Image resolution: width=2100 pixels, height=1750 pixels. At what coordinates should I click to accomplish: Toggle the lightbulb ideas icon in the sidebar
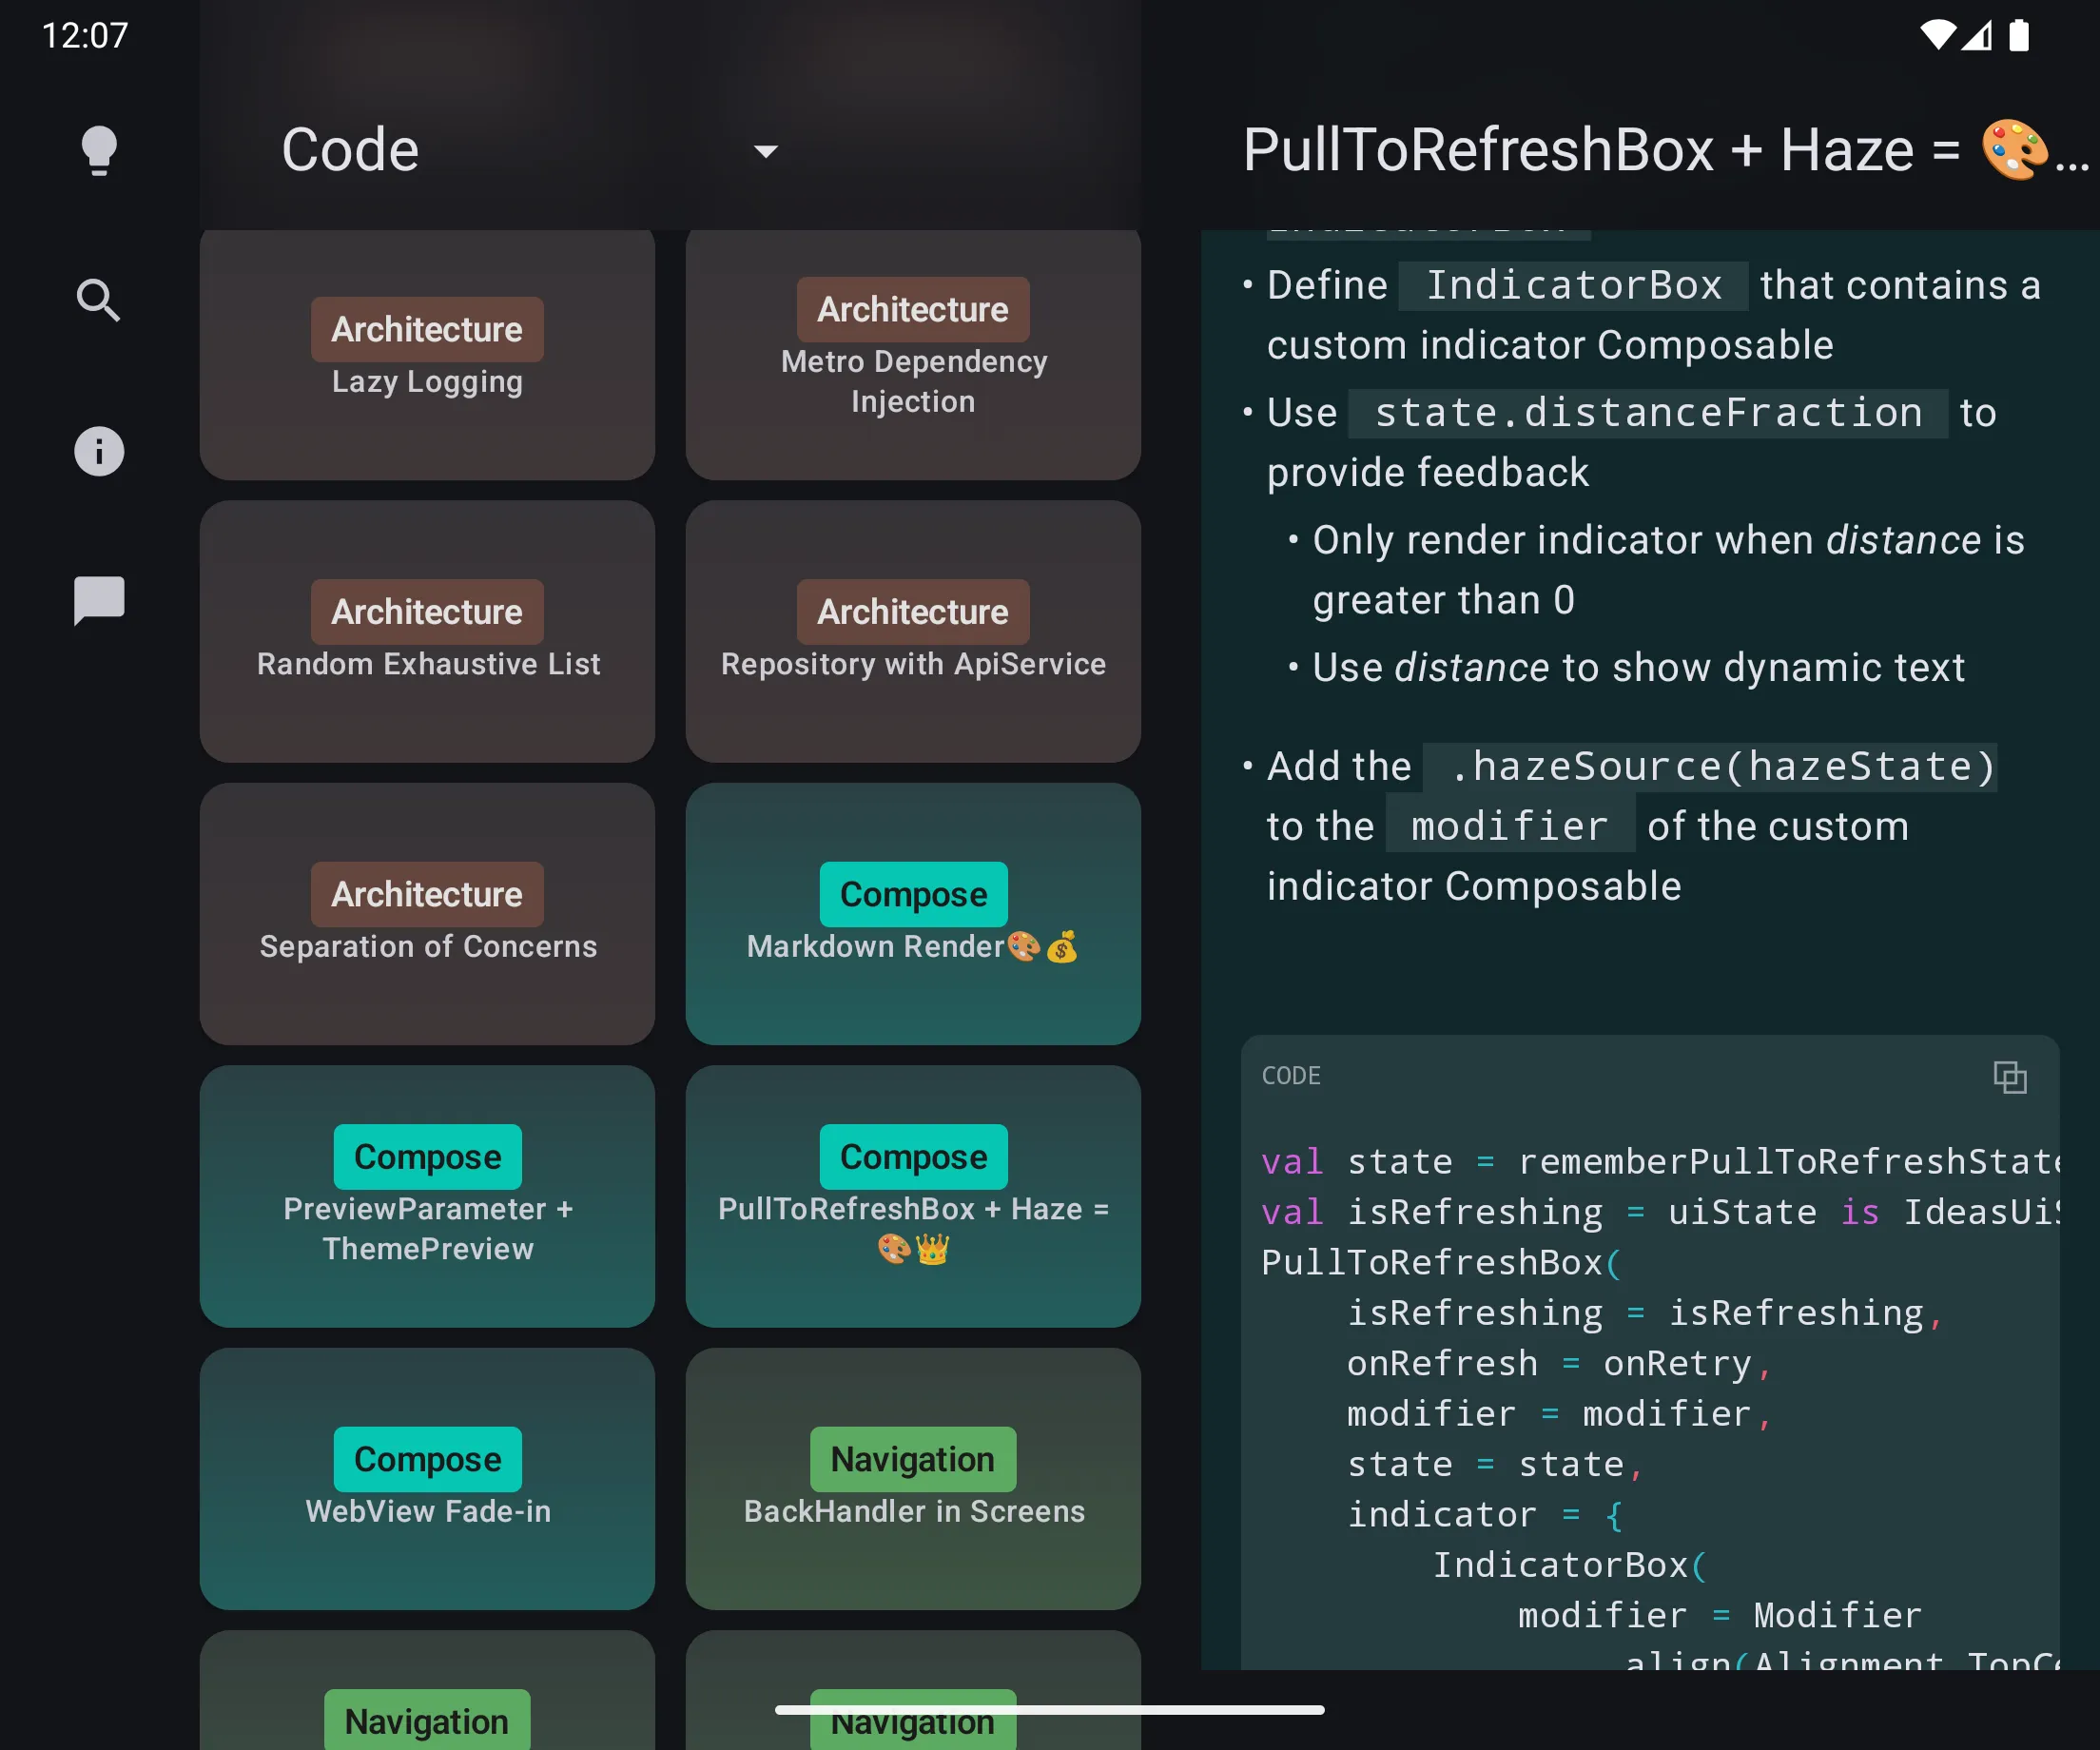tap(98, 150)
